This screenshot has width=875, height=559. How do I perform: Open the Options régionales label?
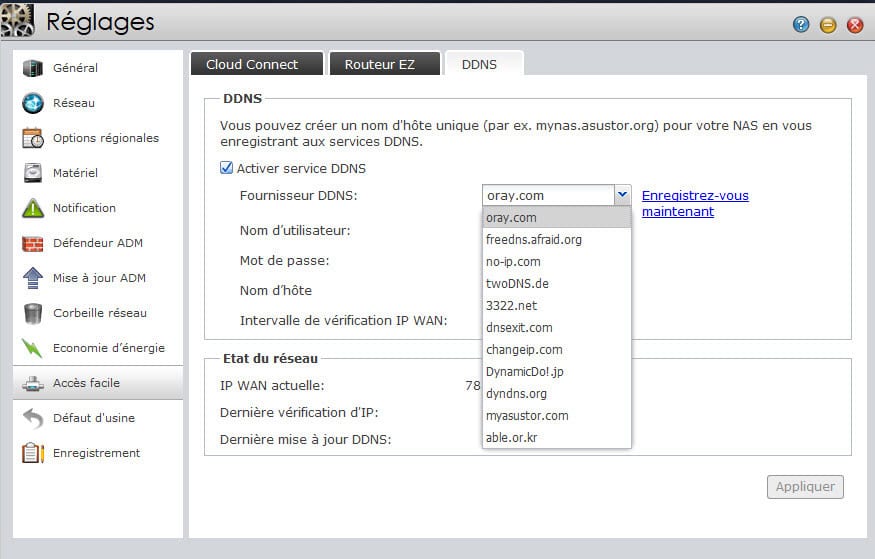106,138
